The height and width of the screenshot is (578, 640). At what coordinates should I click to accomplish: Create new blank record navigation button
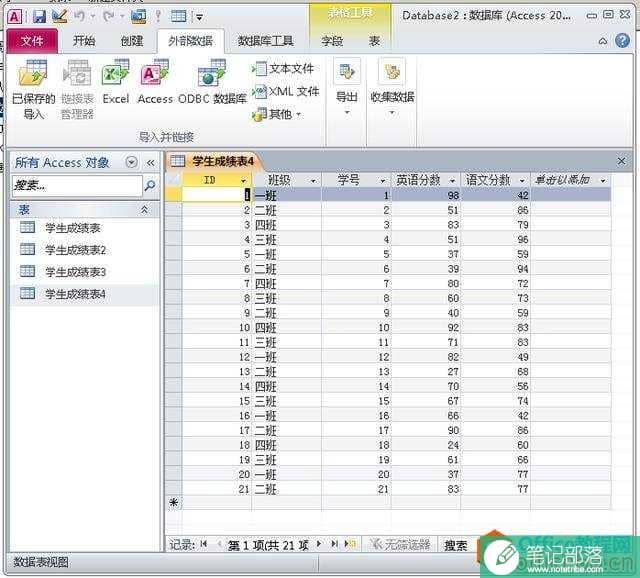tap(350, 544)
